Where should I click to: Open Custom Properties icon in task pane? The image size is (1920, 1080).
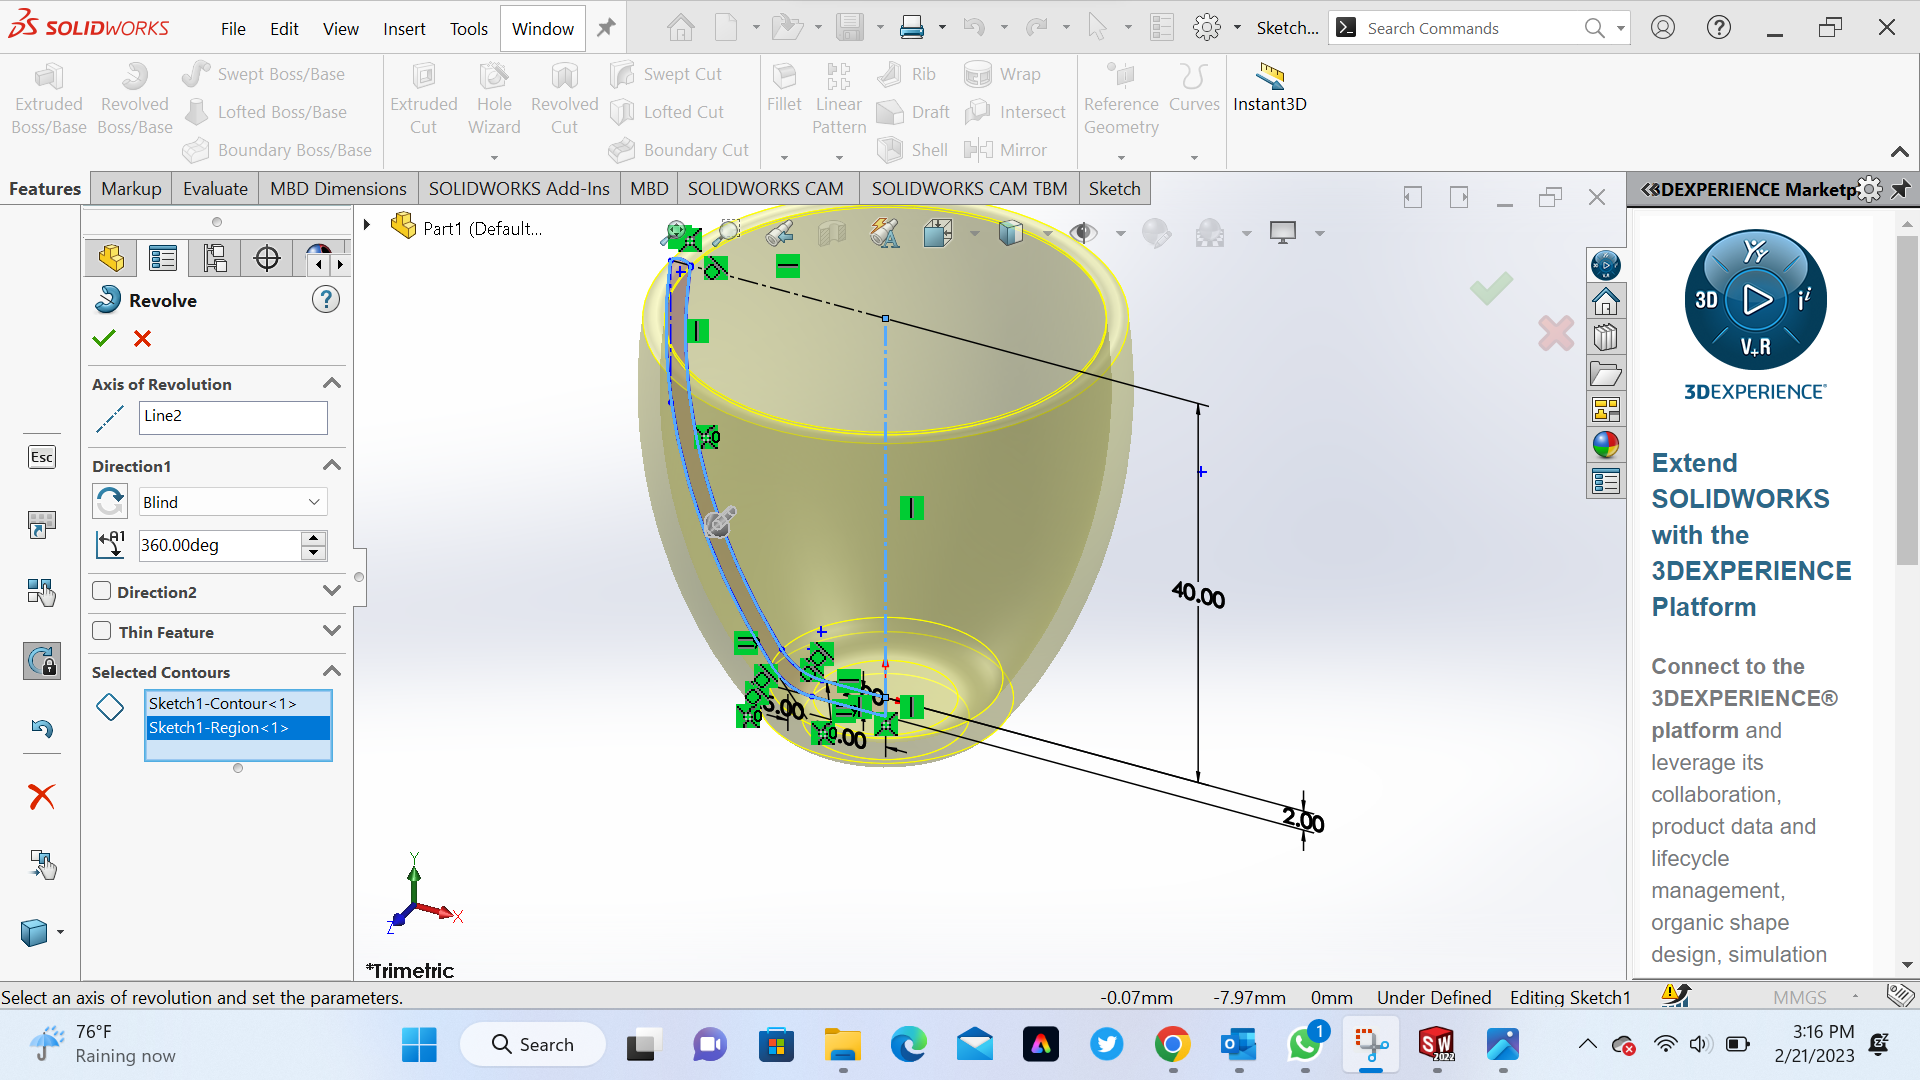click(1606, 481)
